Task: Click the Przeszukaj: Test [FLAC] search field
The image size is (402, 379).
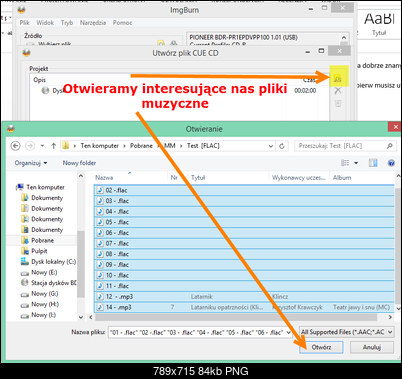Action: point(345,146)
